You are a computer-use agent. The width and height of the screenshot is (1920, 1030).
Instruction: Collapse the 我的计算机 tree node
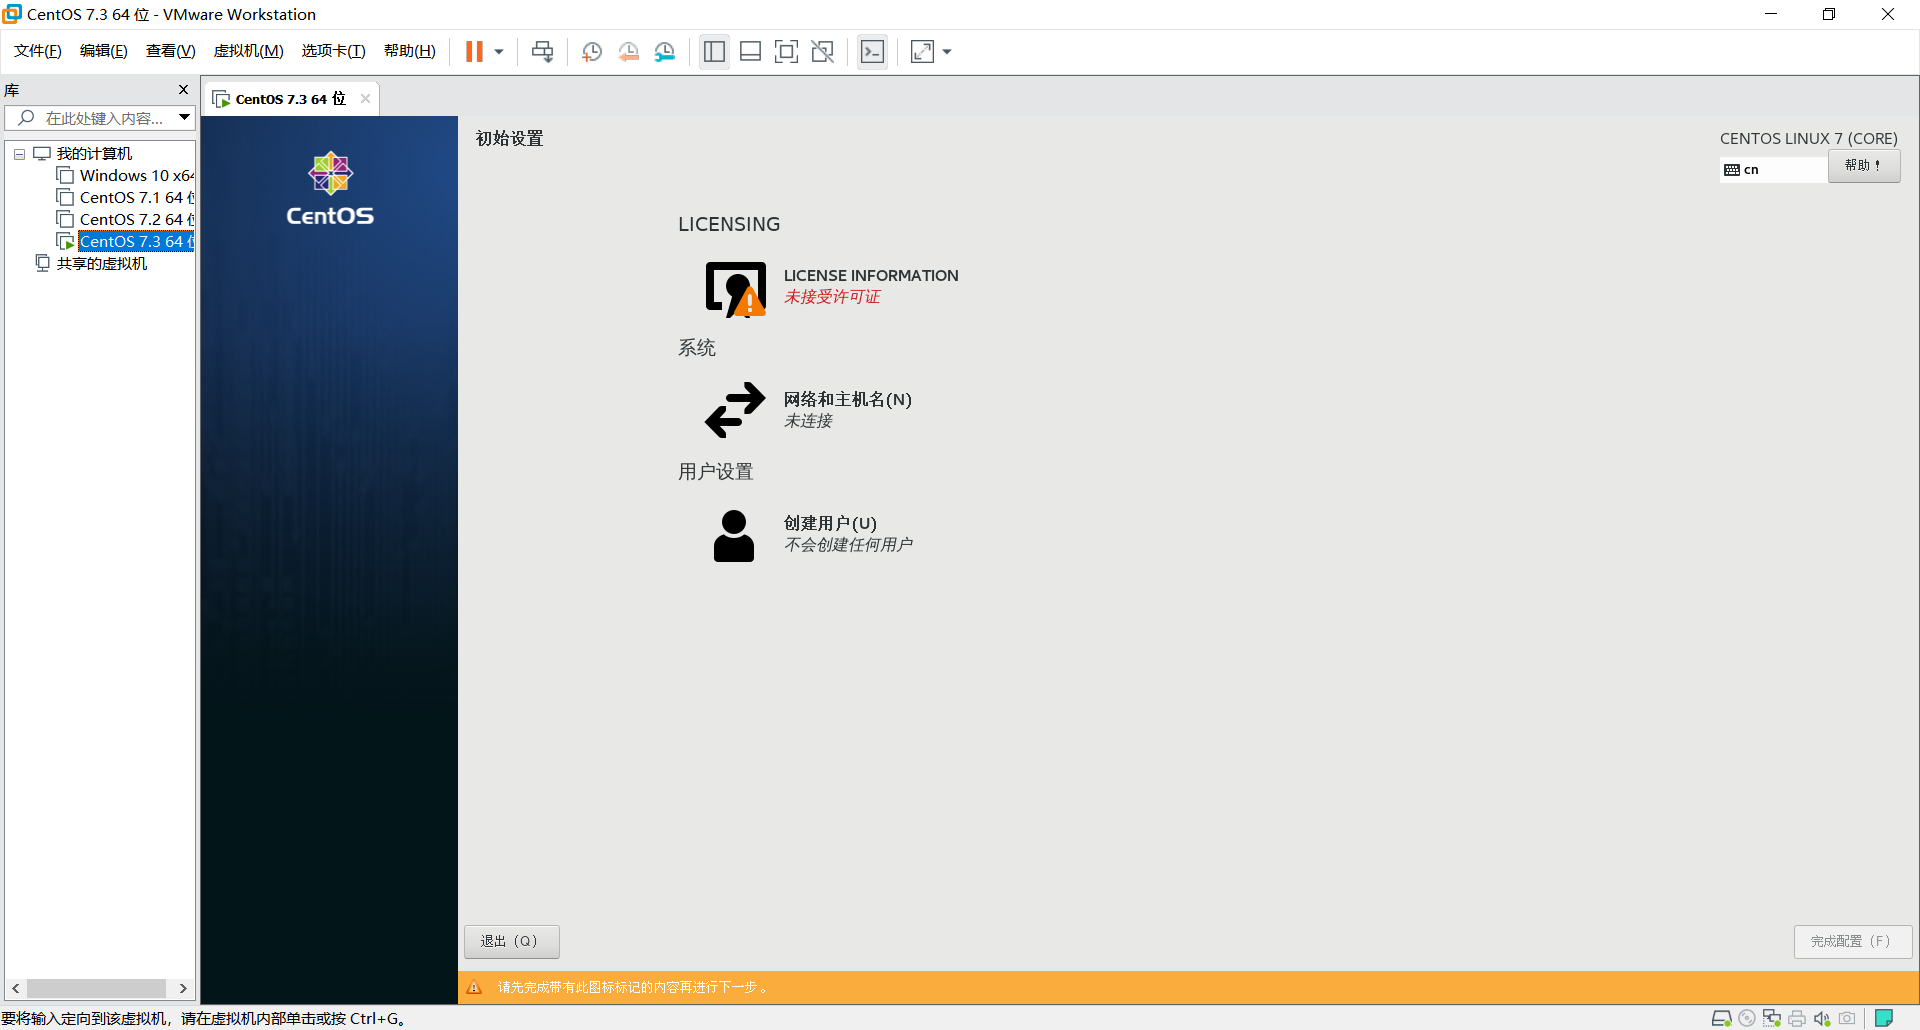coord(19,154)
